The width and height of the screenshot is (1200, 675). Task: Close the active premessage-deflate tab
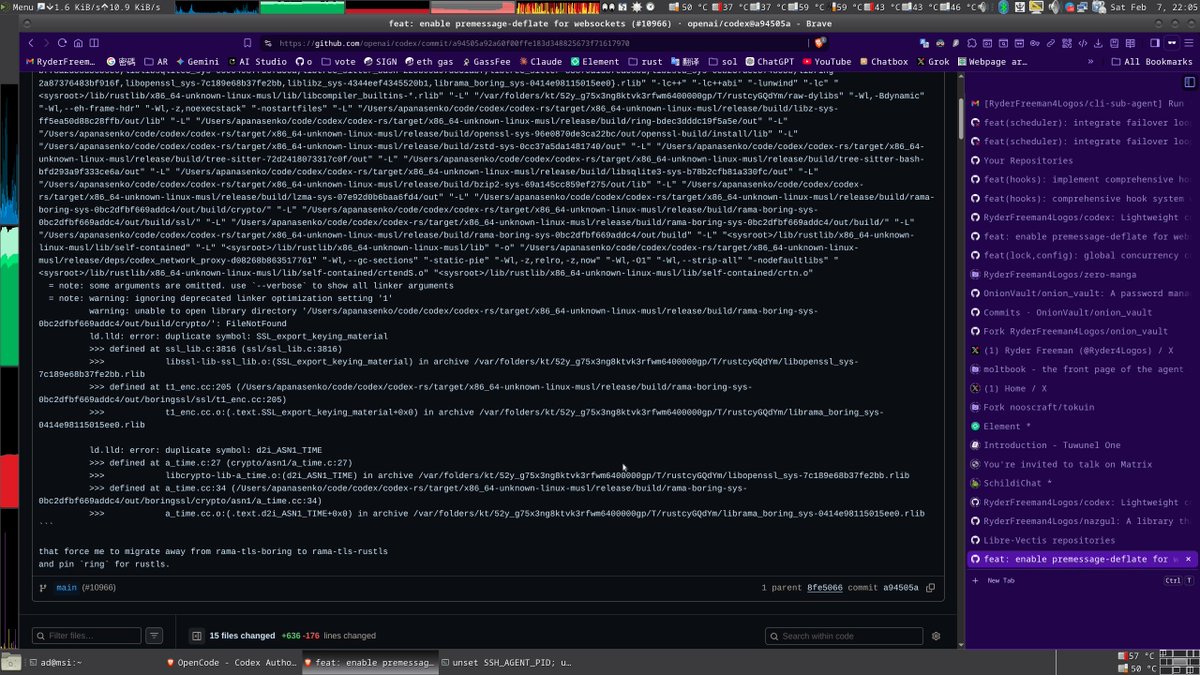click(x=1188, y=559)
